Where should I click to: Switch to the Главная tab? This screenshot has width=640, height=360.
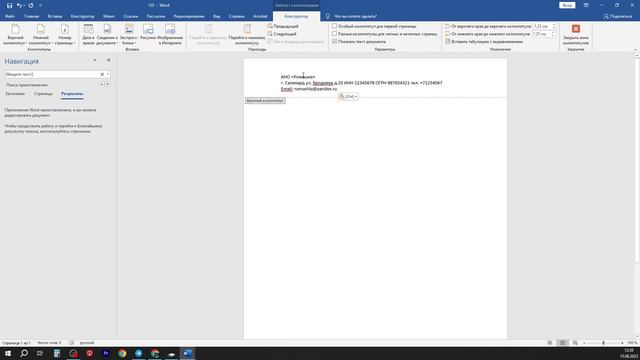pyautogui.click(x=31, y=16)
